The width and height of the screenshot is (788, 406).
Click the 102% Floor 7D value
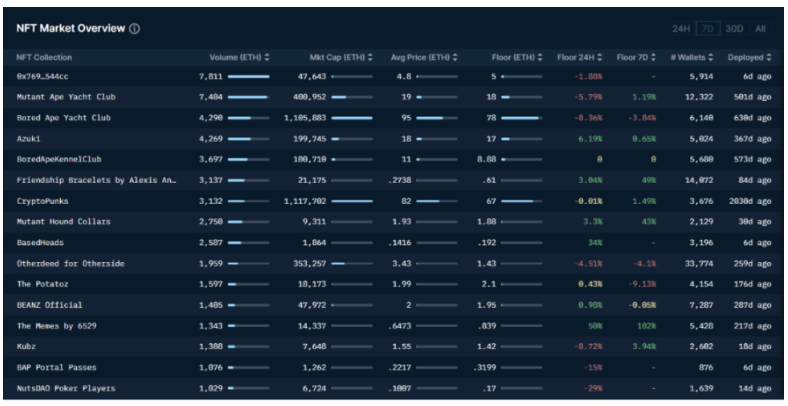[646, 326]
